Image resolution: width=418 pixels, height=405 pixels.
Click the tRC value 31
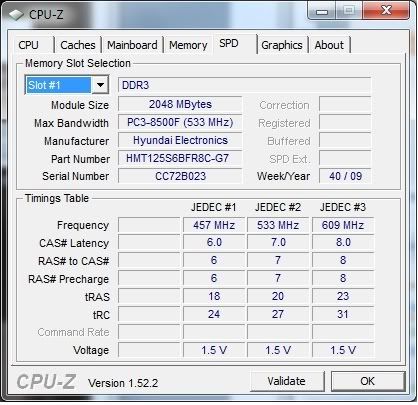click(343, 314)
